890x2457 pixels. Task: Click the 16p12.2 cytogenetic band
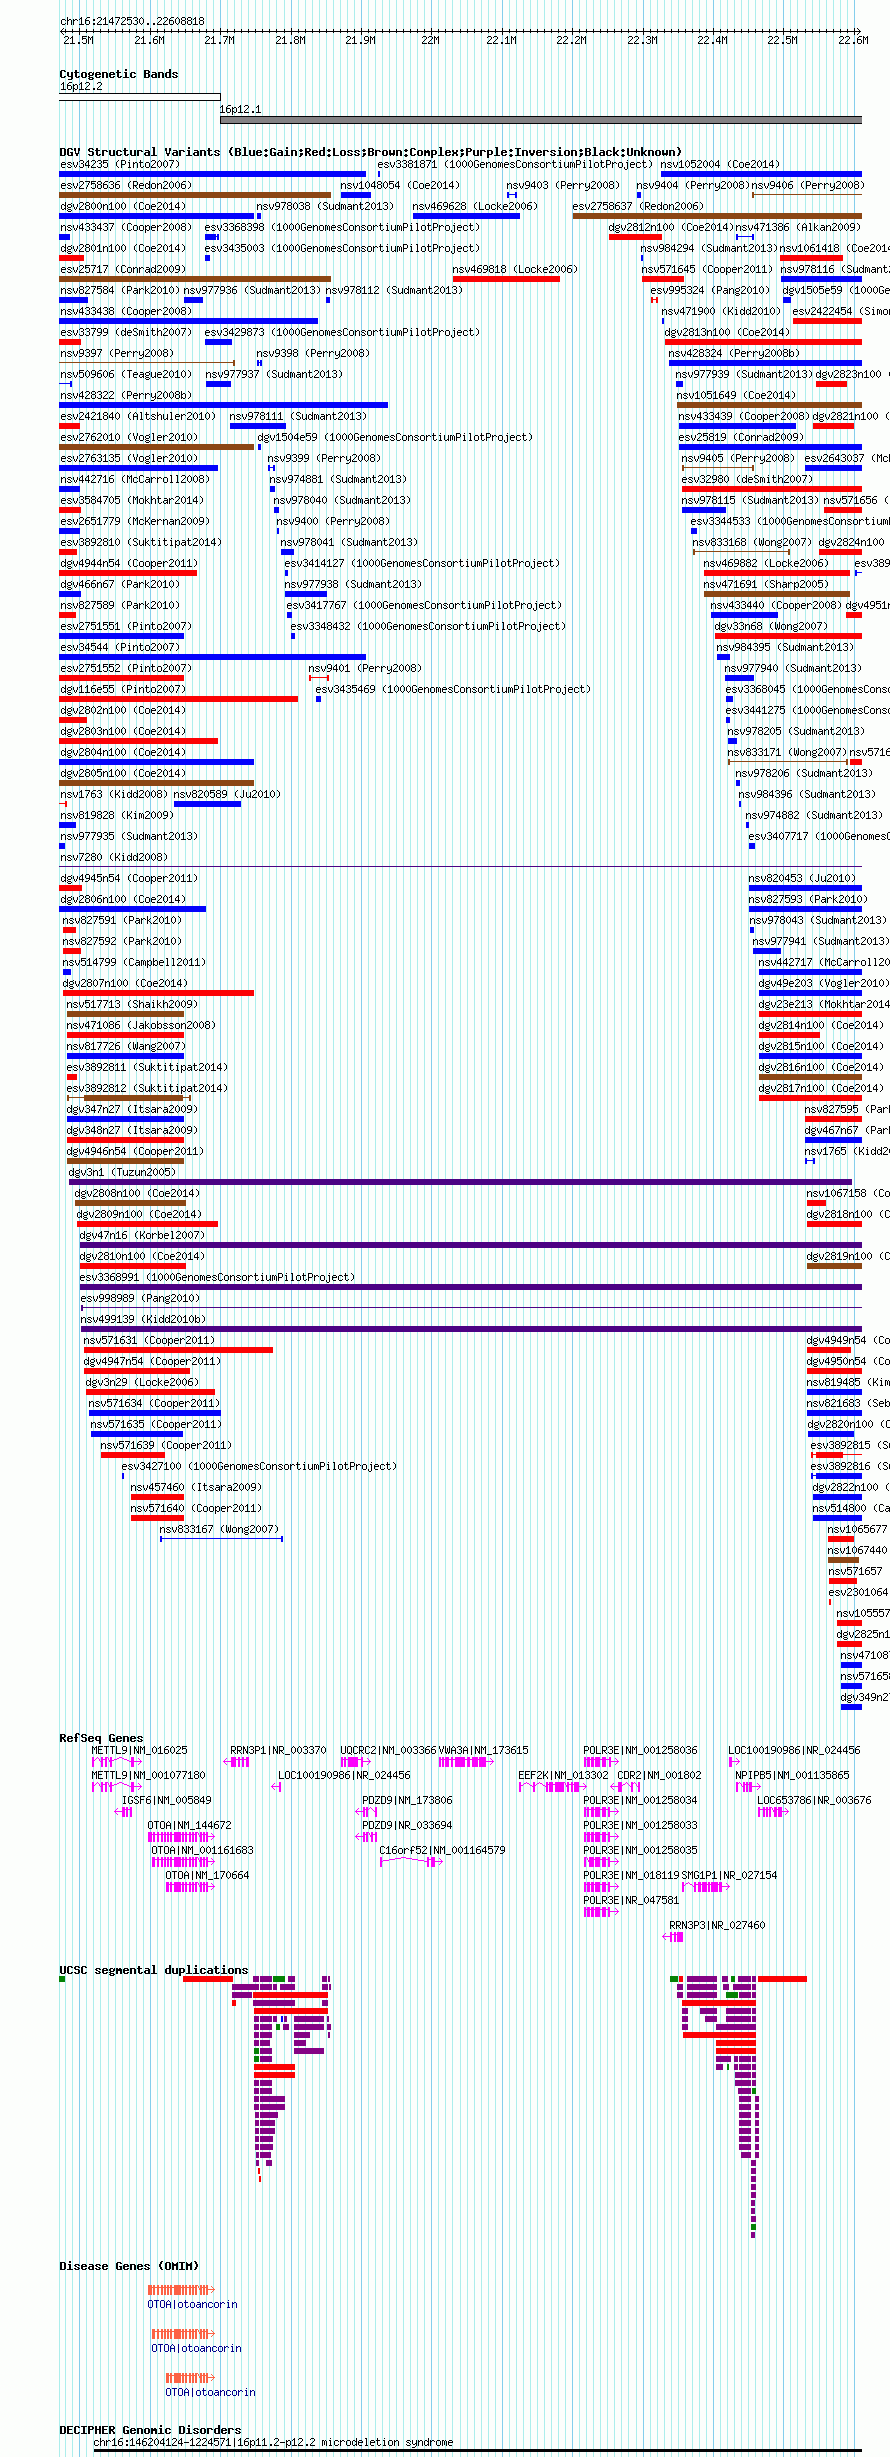click(x=140, y=97)
